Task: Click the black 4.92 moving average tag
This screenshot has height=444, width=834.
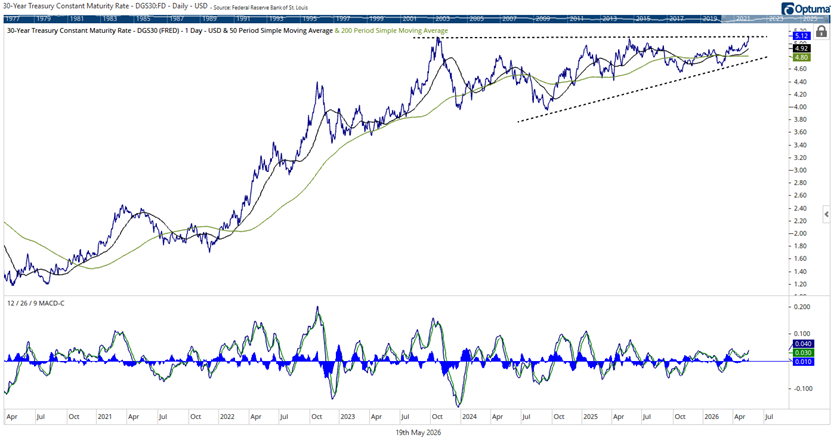Action: click(x=802, y=48)
